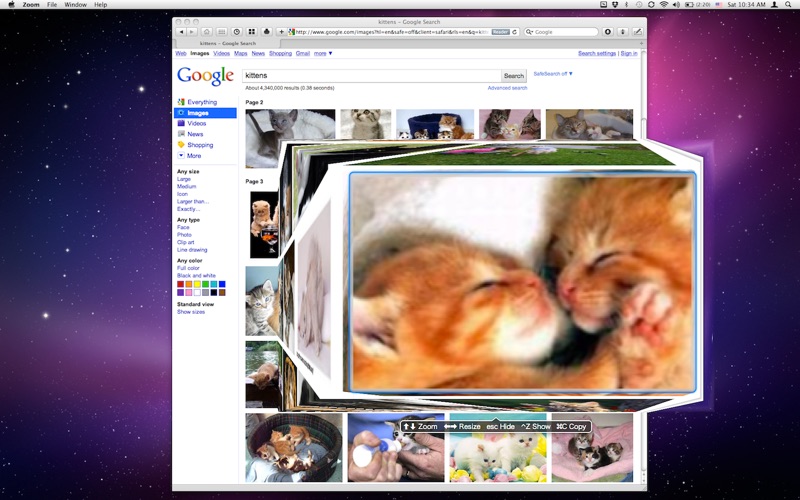Select Videos icon in Google sidebar

tap(181, 123)
